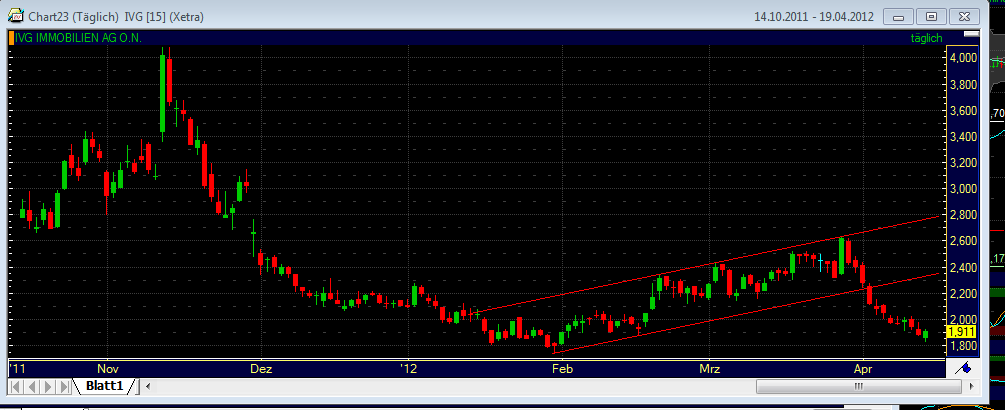Viewport: 1005px width, 410px height.
Task: Click the green täglich interval label
Action: pyautogui.click(x=926, y=38)
